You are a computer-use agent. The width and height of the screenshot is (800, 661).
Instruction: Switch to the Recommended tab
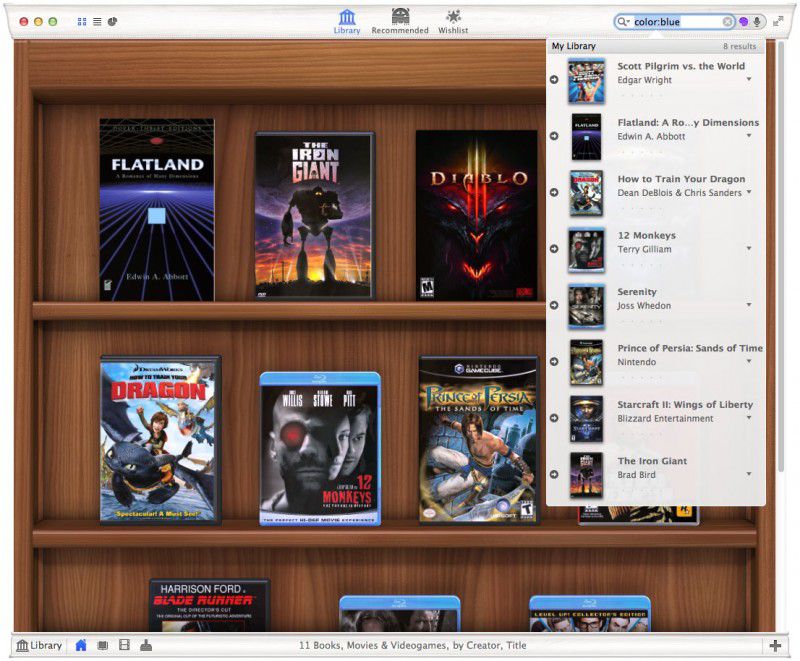tap(399, 22)
